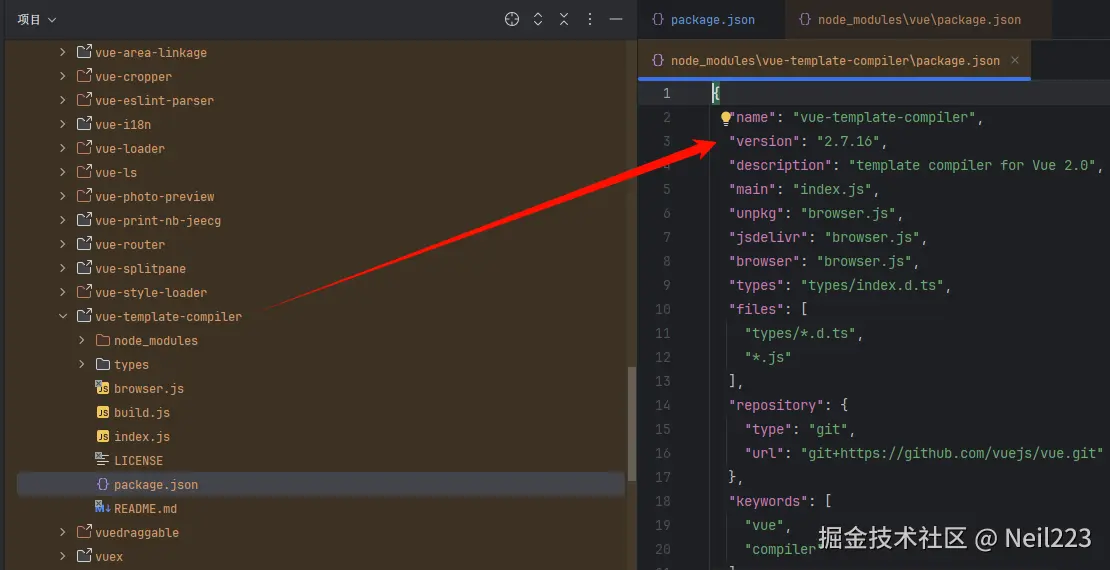Image resolution: width=1110 pixels, height=570 pixels.
Task: Expand the vue-ls folder
Action: (62, 173)
